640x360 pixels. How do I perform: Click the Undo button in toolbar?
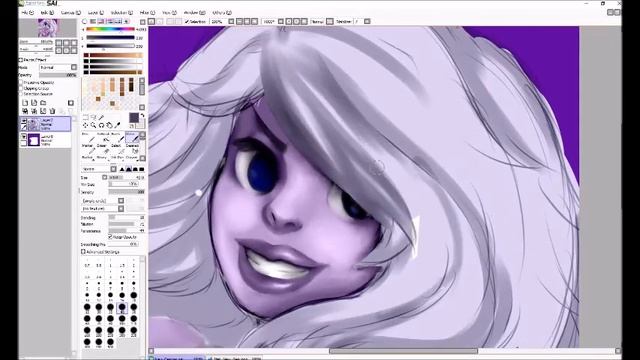coord(151,21)
